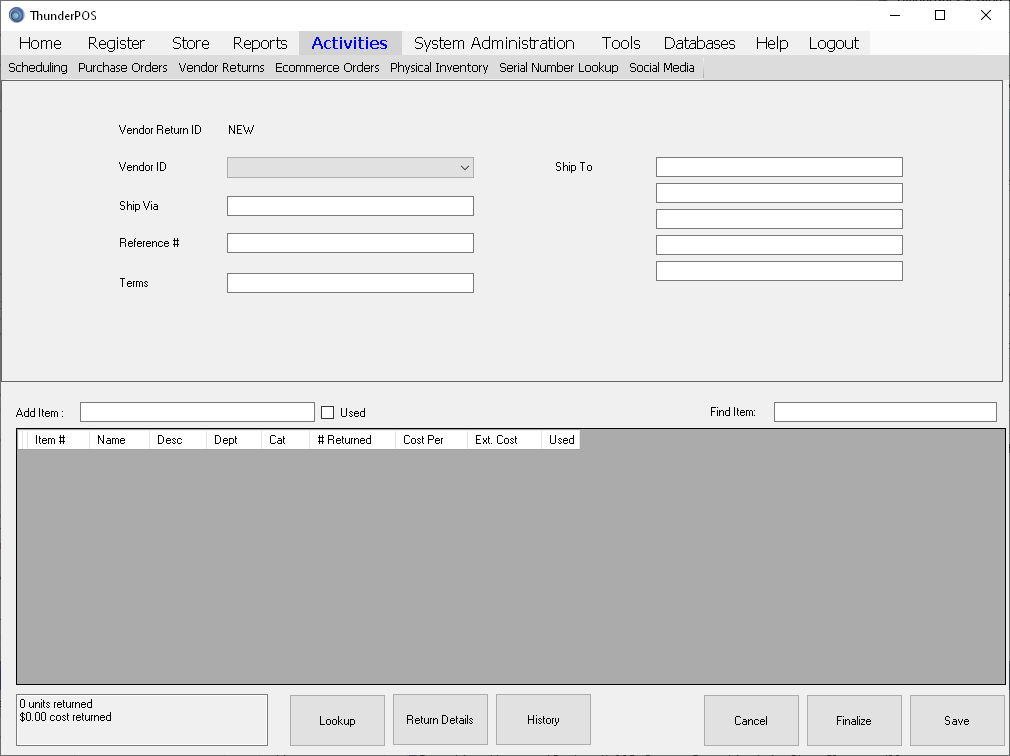
Task: Click the Find Item search field
Action: (885, 412)
